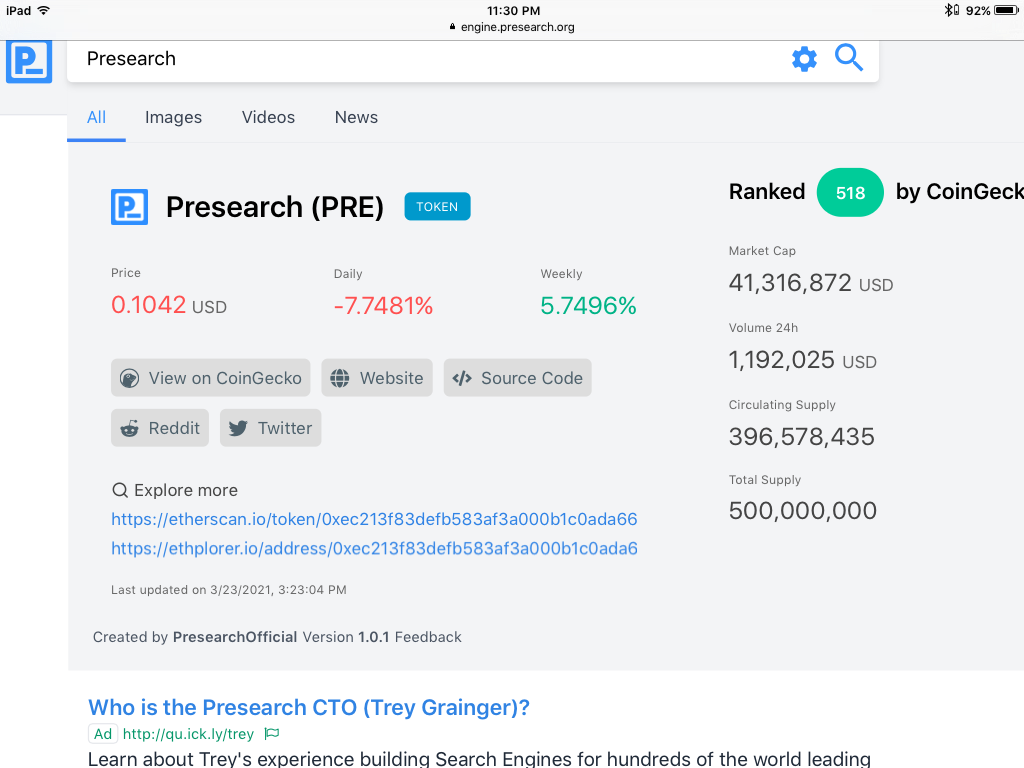Screen dimensions: 1024x768
Task: Open the Website button
Action: (x=377, y=377)
